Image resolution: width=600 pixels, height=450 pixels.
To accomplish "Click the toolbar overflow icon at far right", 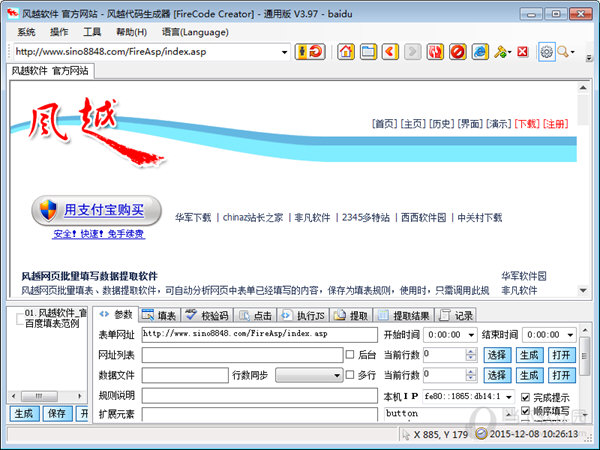I will coord(589,58).
